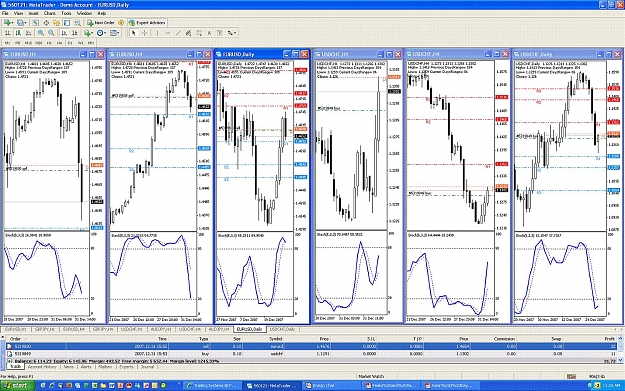
Task: Select the H4 timeframe button
Action: (59, 43)
